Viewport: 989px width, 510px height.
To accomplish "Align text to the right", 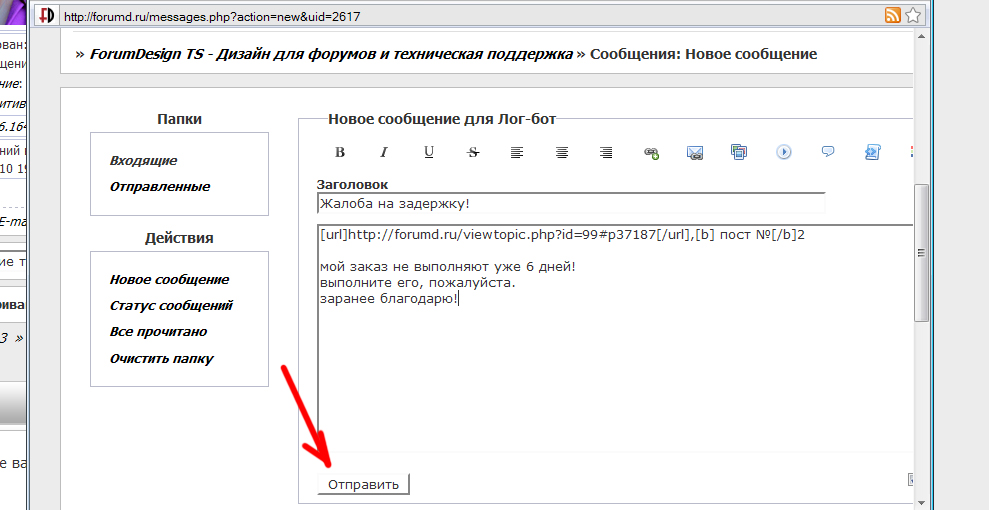I will (606, 153).
